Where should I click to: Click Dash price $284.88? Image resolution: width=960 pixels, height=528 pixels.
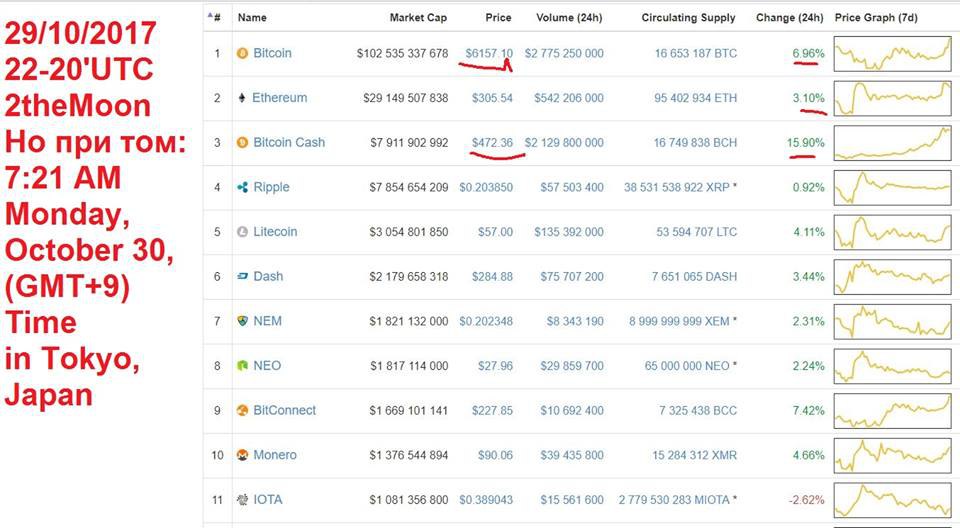pos(492,277)
